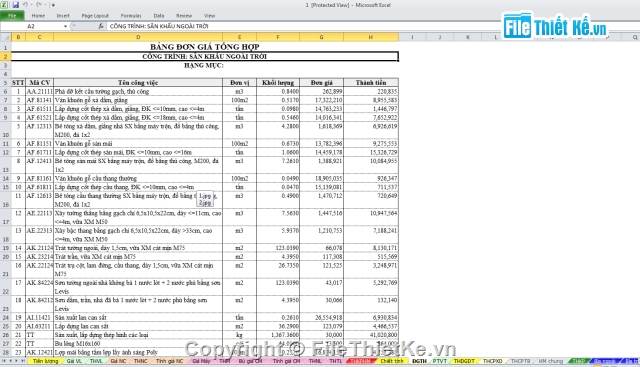
Task: Open the Formulas ribbon tab
Action: tap(131, 16)
